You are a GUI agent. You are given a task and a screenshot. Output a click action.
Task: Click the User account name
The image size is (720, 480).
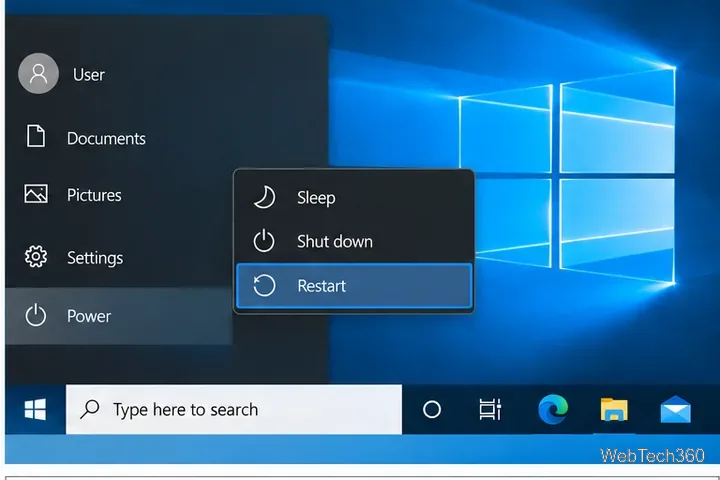pos(89,74)
